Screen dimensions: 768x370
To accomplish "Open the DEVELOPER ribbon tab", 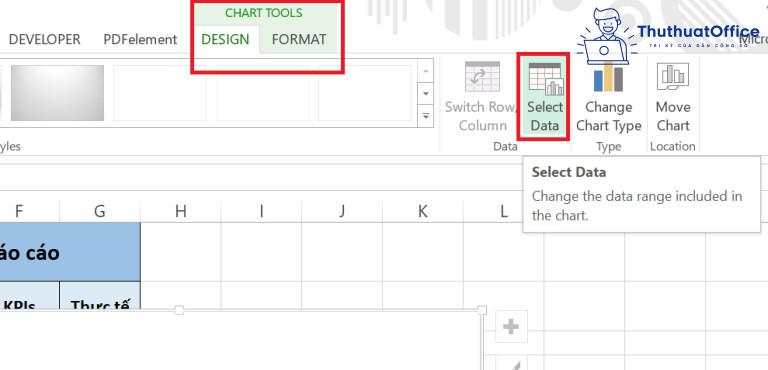I will [x=45, y=40].
